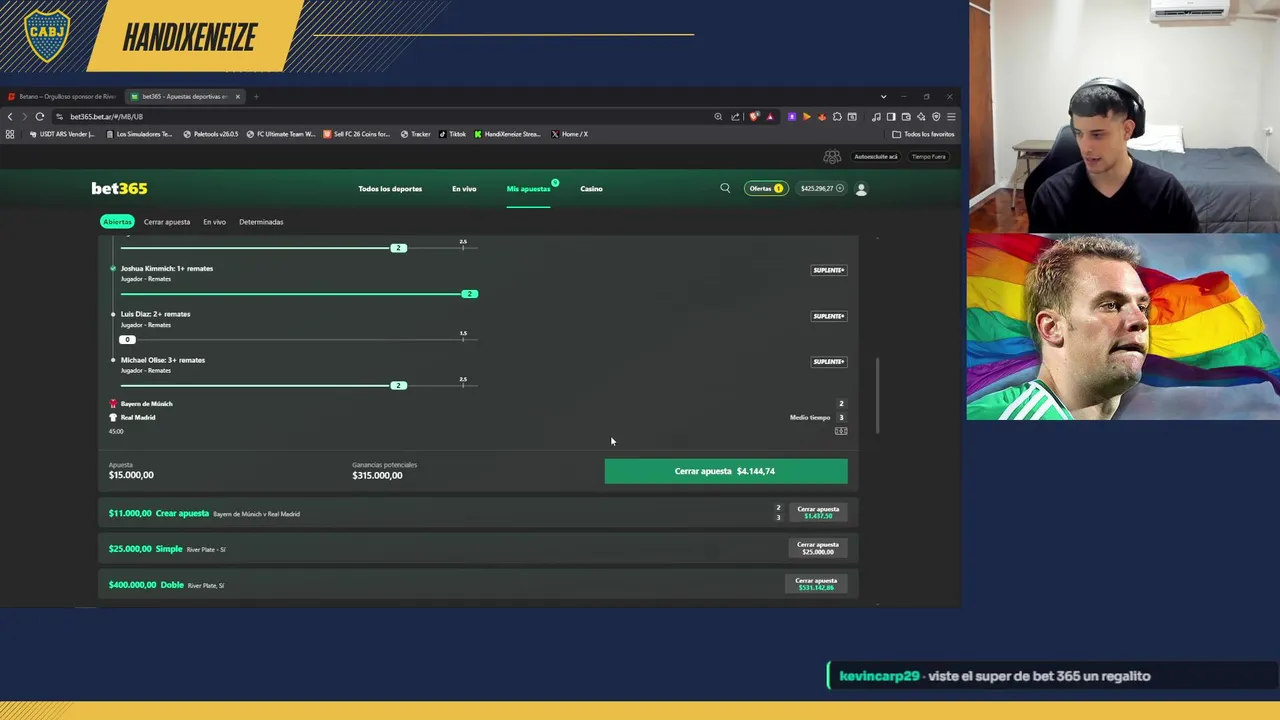Click the bet365 logo
The width and height of the screenshot is (1280, 720).
(119, 188)
